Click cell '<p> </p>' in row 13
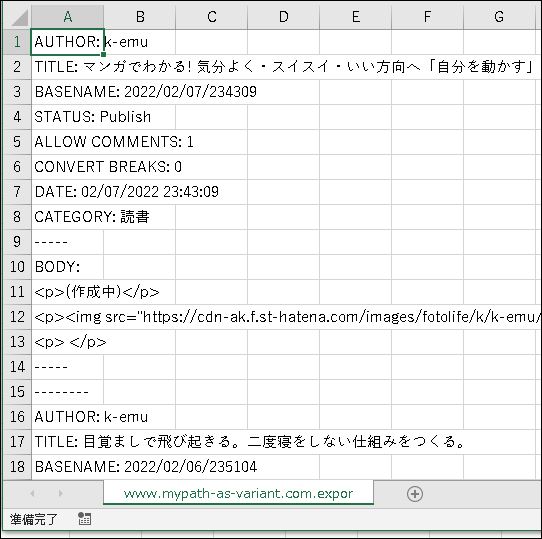 (x=67, y=342)
